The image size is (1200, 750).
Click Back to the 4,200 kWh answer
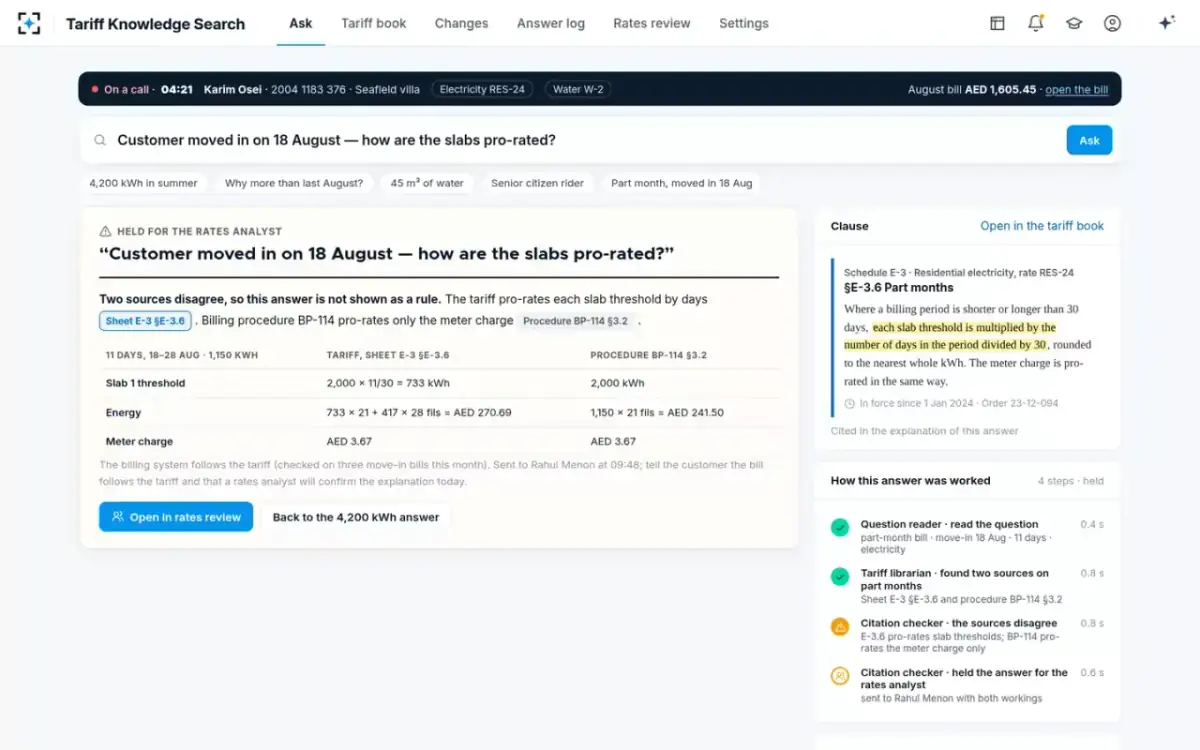tap(356, 517)
